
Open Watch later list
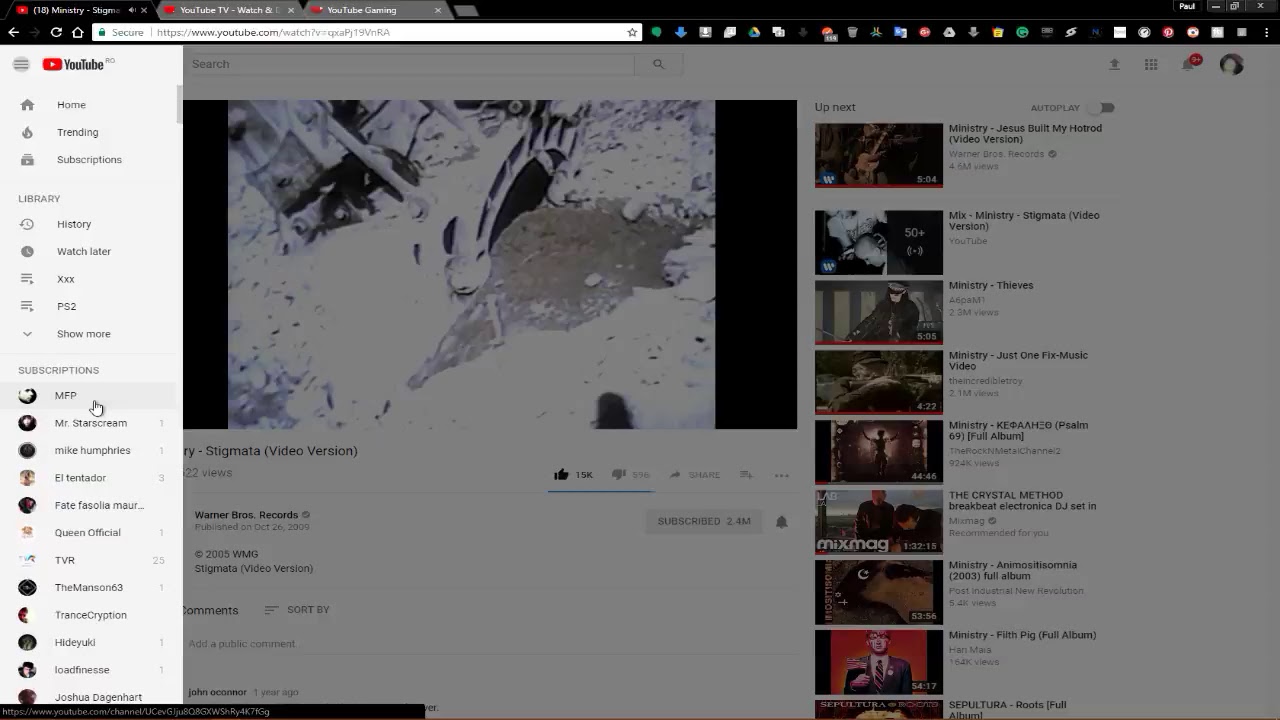pos(90,252)
